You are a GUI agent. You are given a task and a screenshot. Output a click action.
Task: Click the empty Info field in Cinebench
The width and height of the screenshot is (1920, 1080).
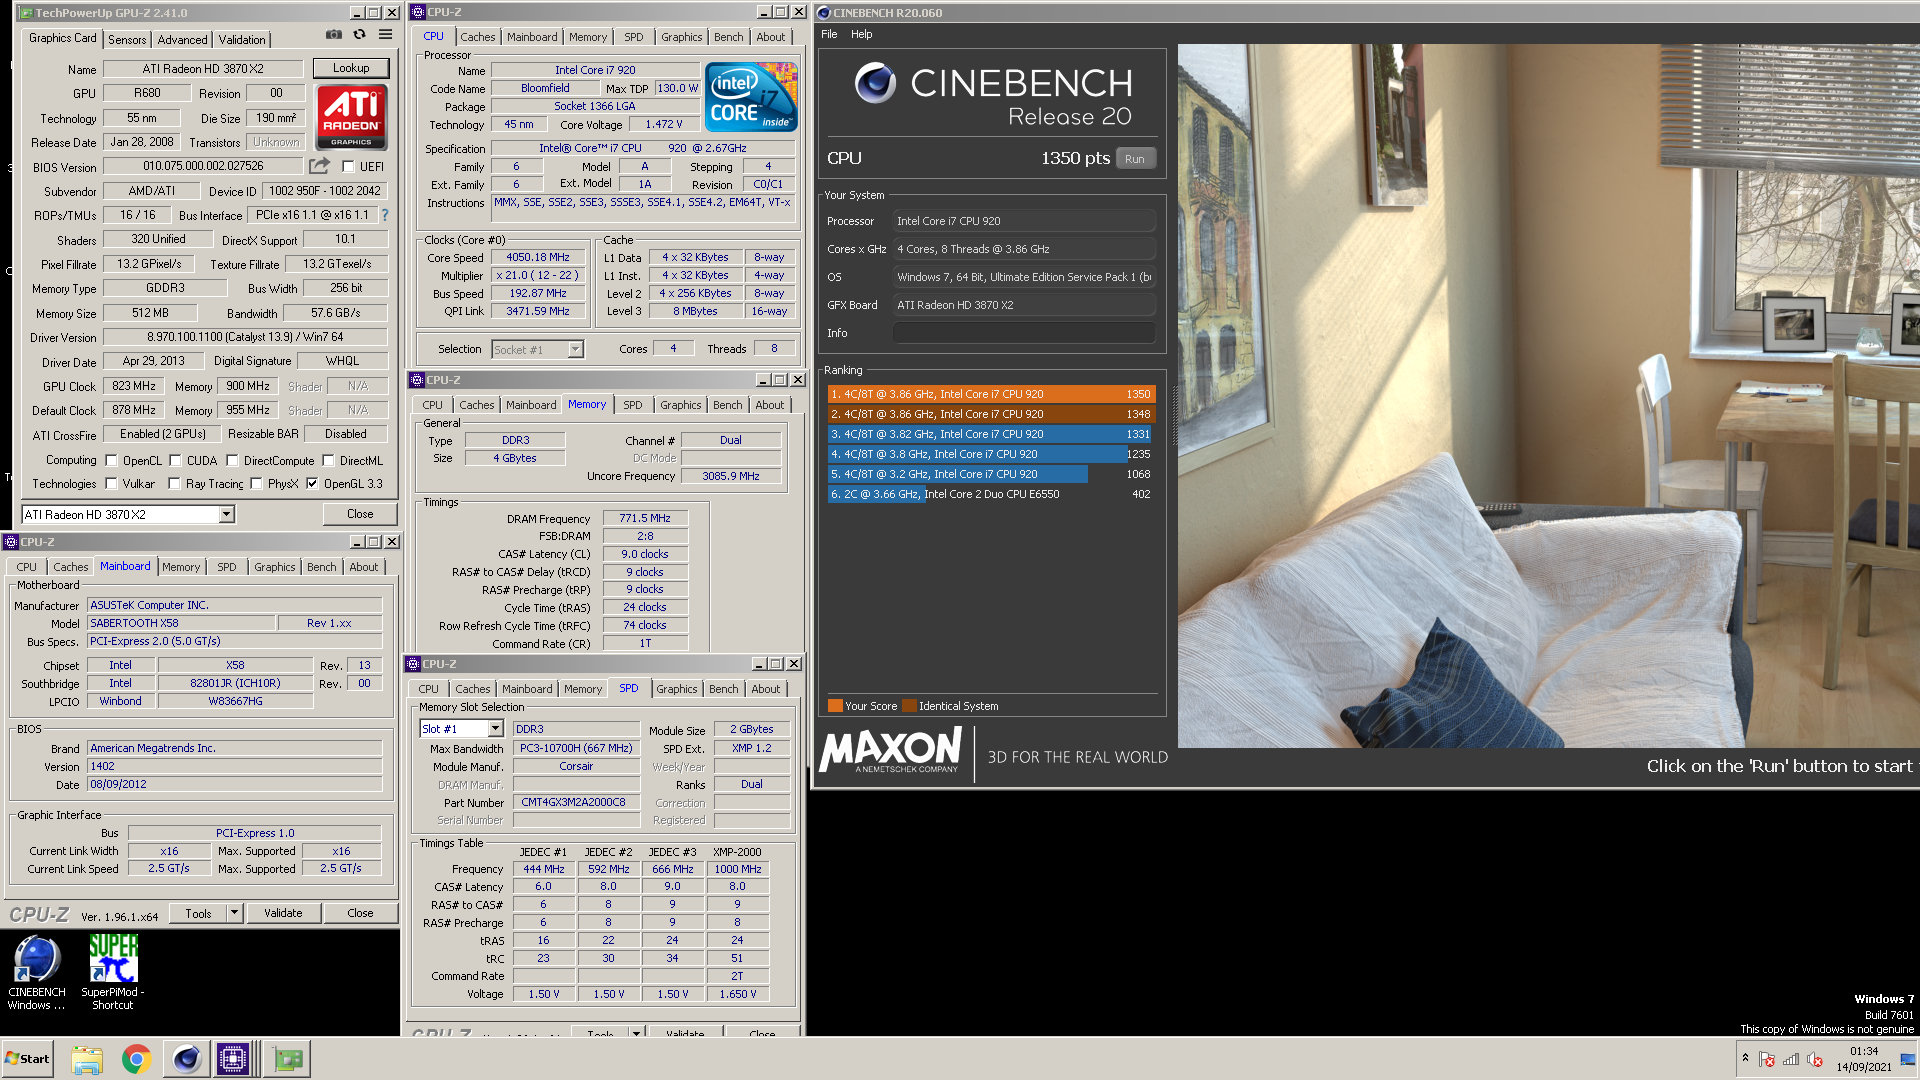[x=1024, y=333]
